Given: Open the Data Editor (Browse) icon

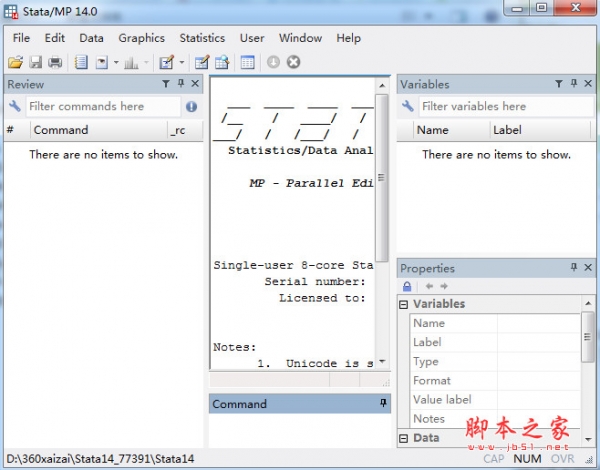Looking at the screenshot, I should tap(222, 62).
